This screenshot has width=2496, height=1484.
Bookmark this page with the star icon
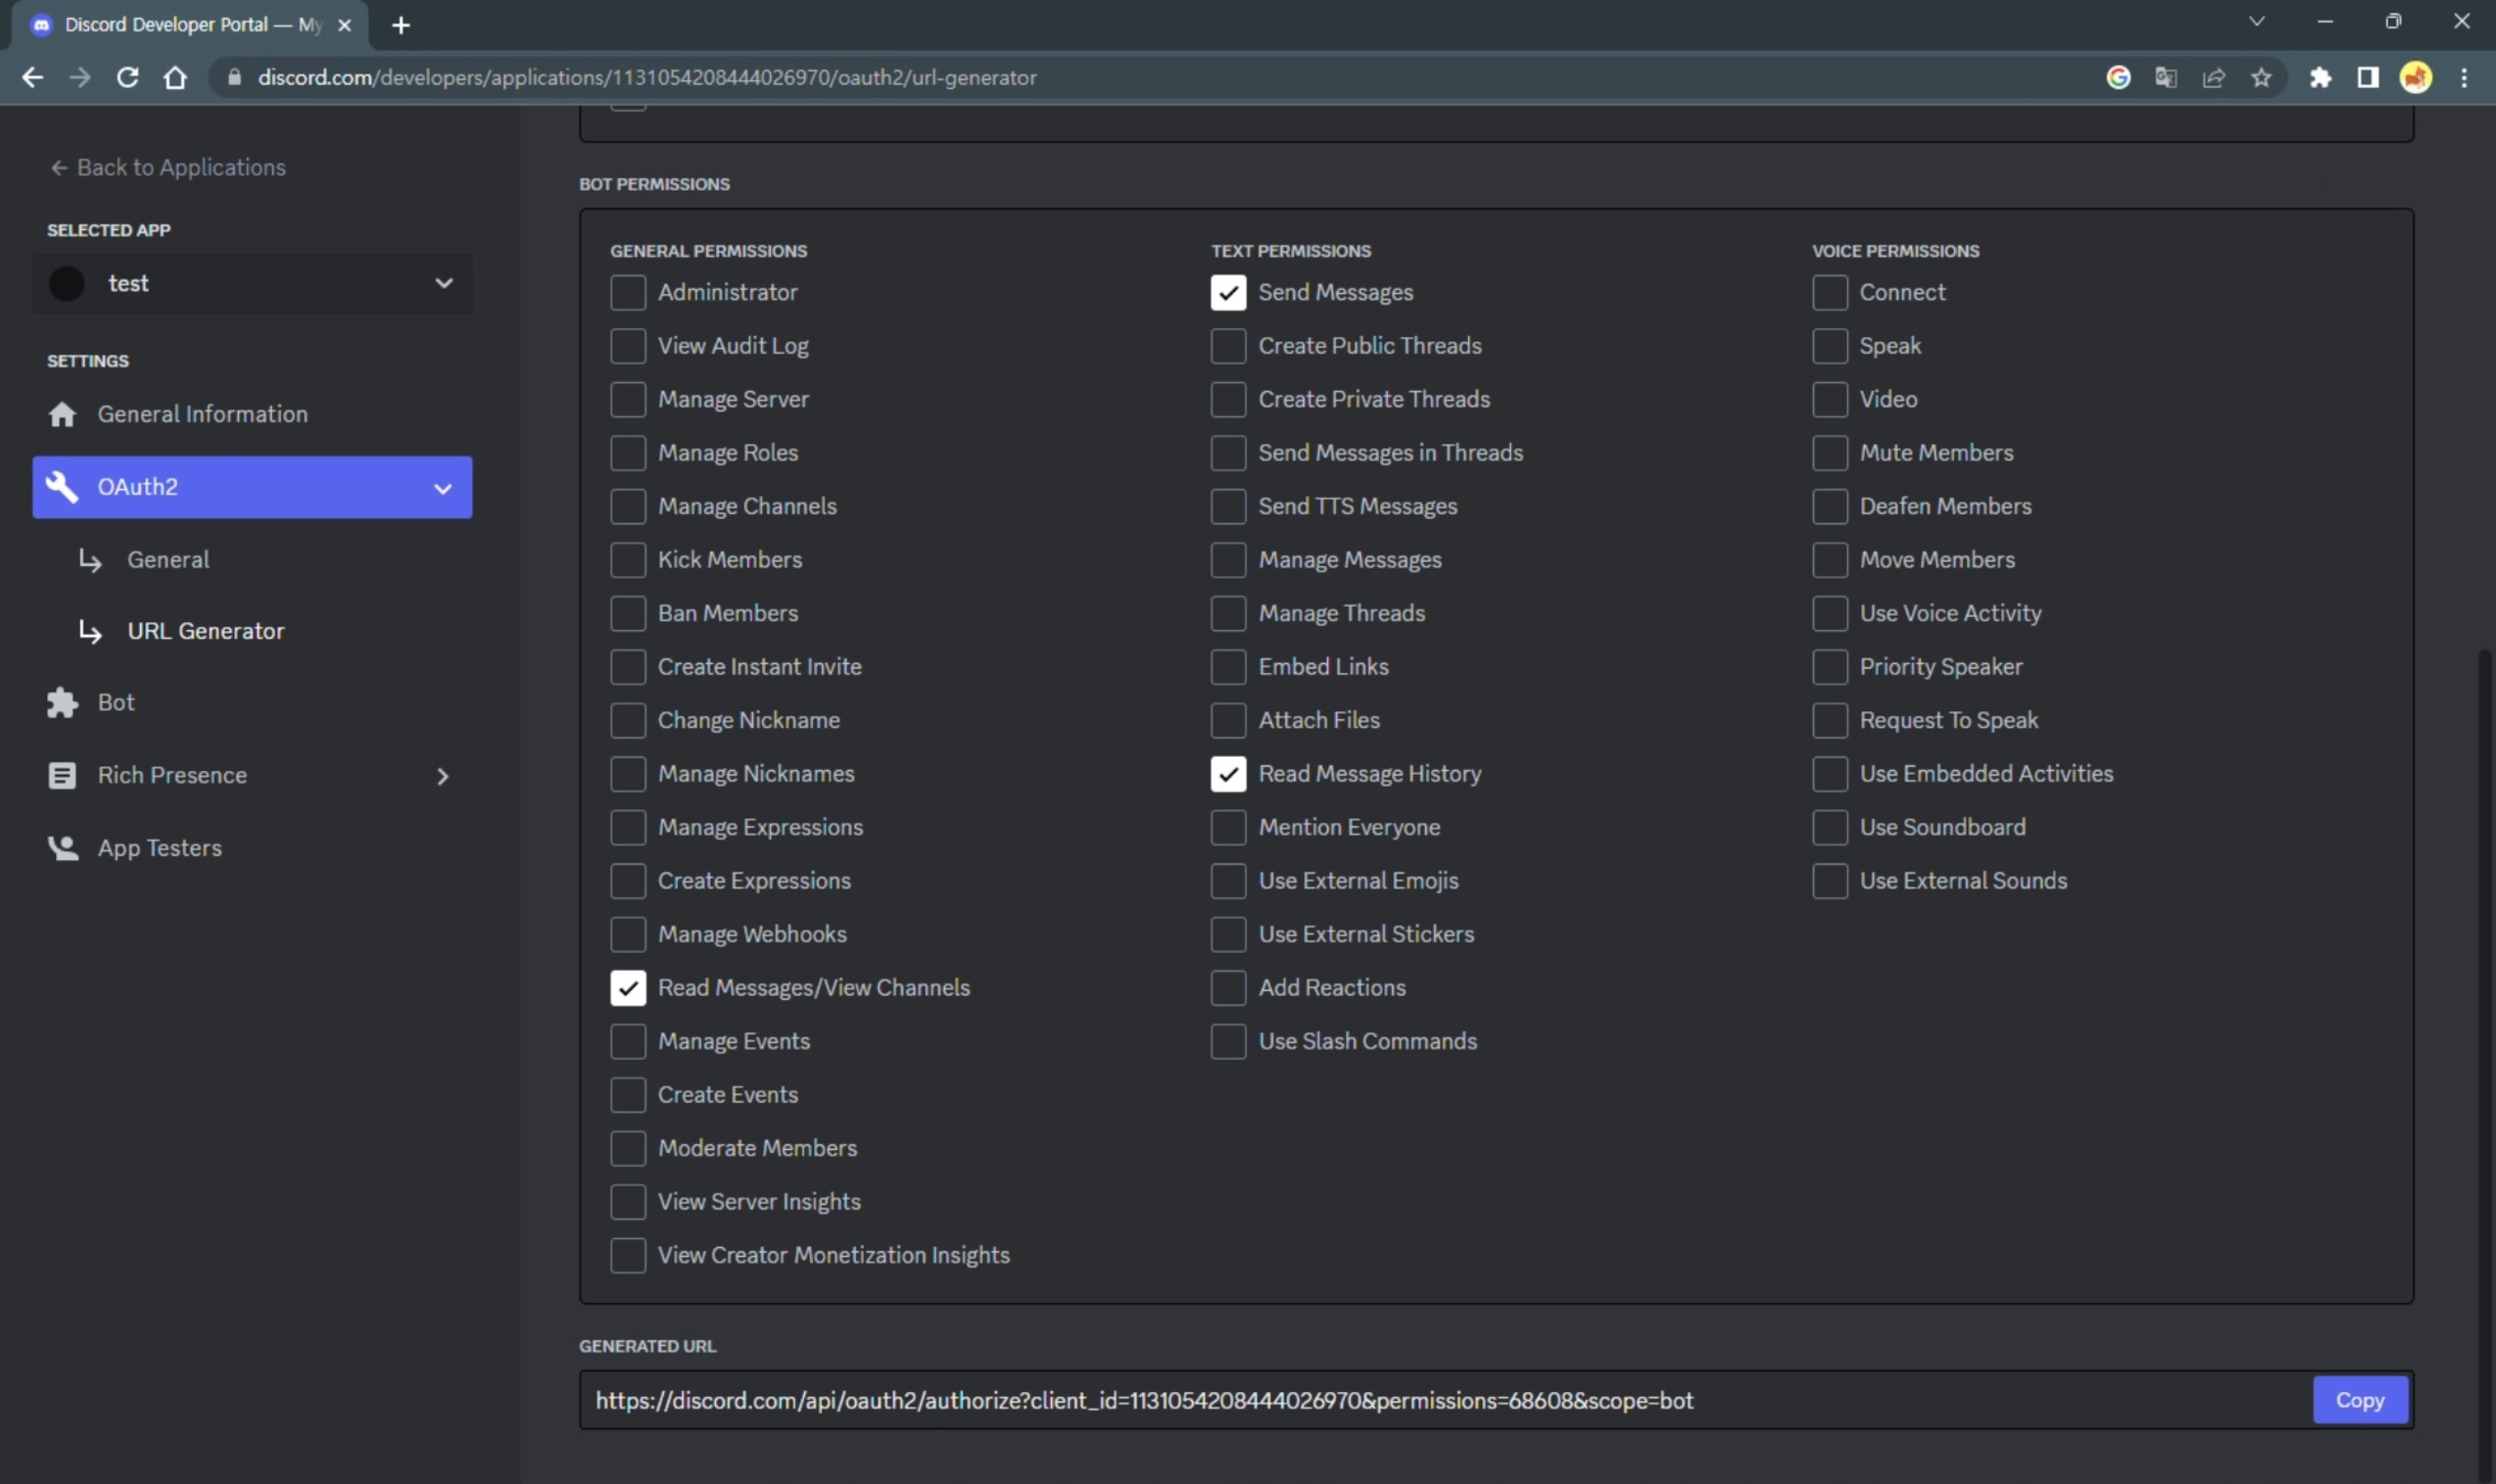[x=2262, y=77]
